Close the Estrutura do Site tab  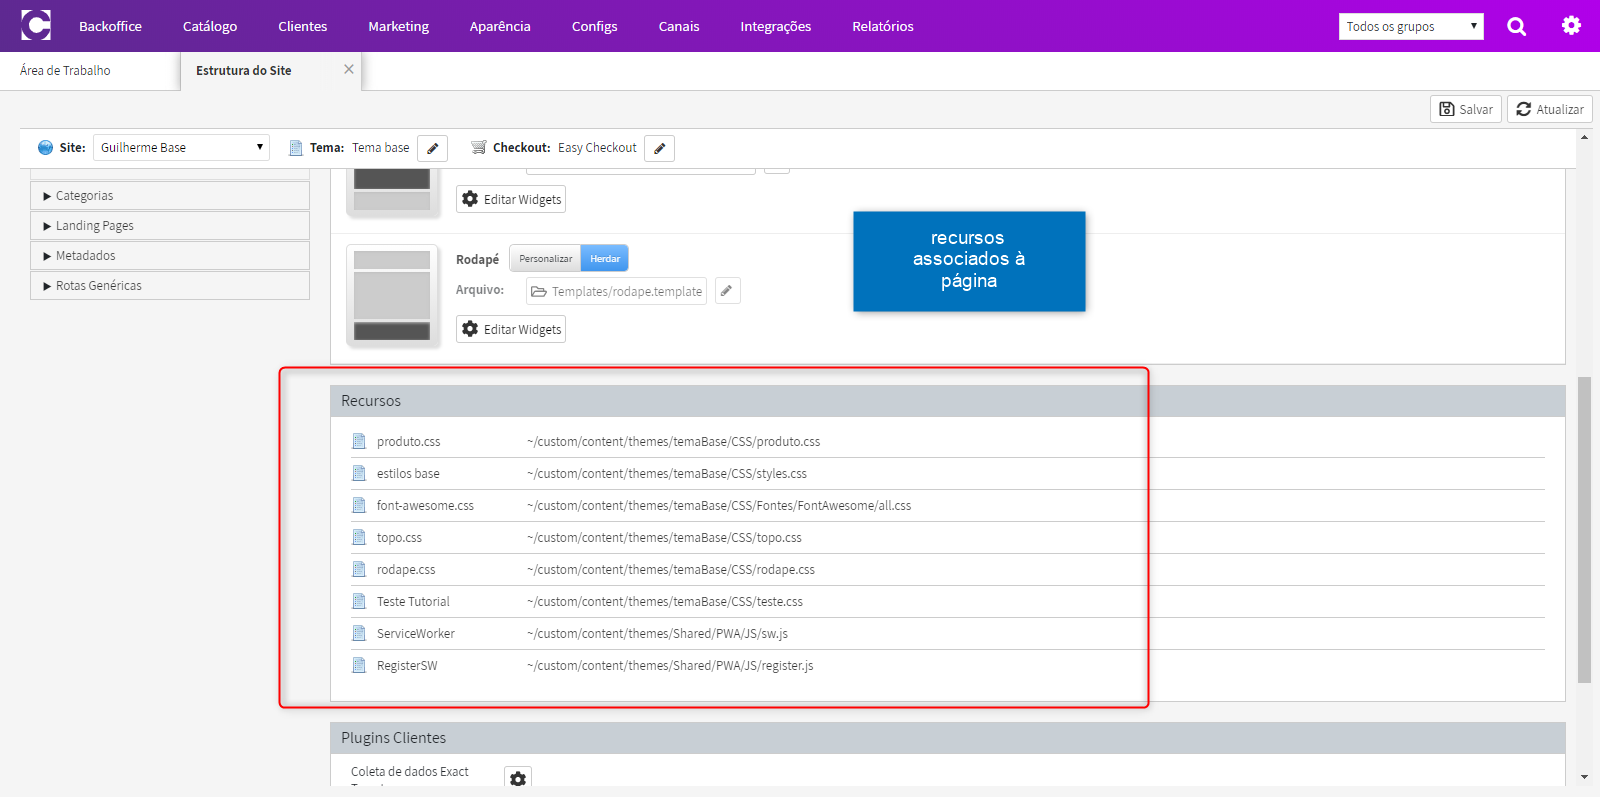click(x=349, y=69)
